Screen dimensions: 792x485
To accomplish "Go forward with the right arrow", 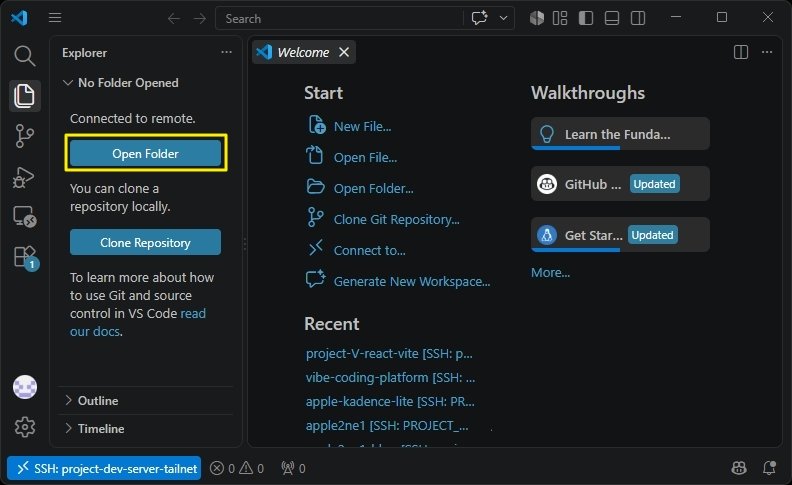I will point(200,19).
